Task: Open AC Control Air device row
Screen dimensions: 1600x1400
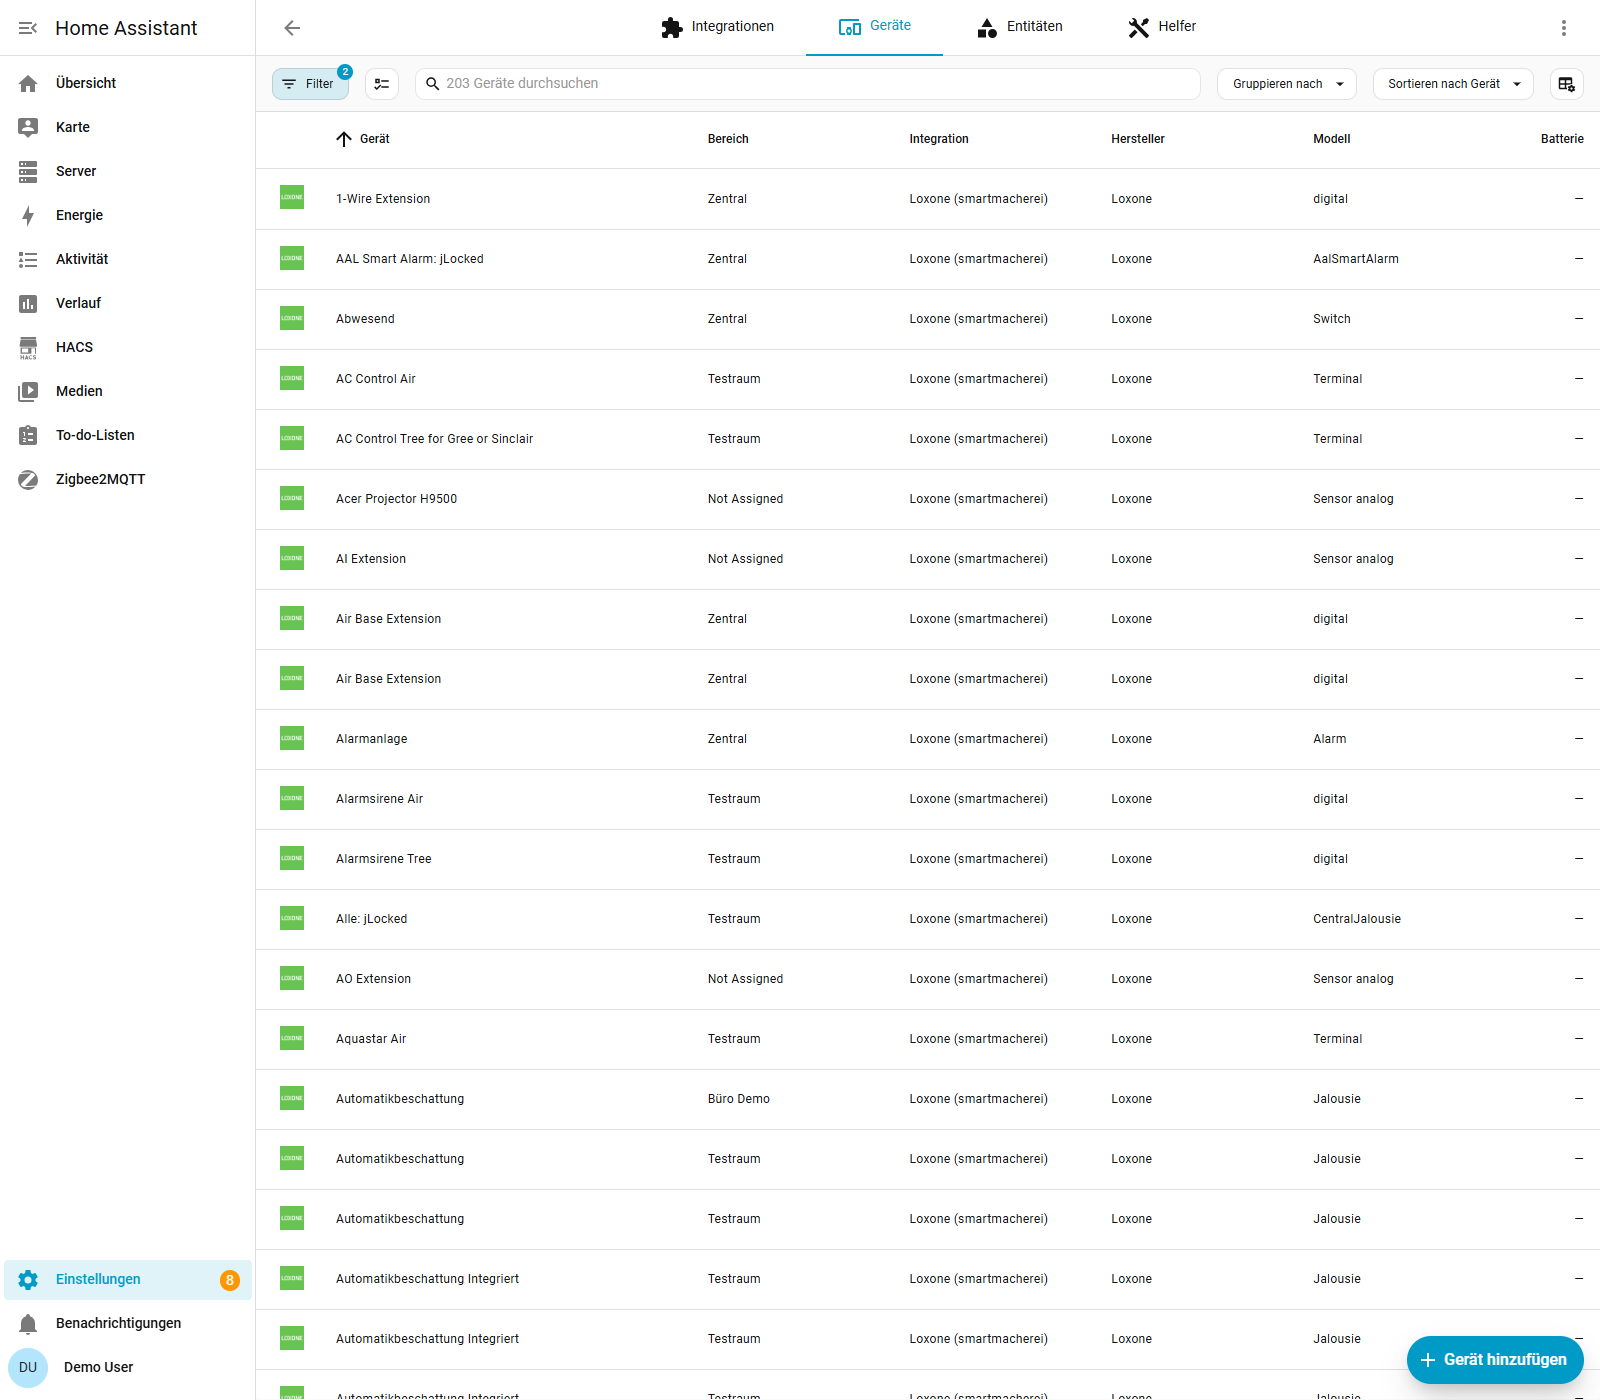Action: click(x=928, y=379)
